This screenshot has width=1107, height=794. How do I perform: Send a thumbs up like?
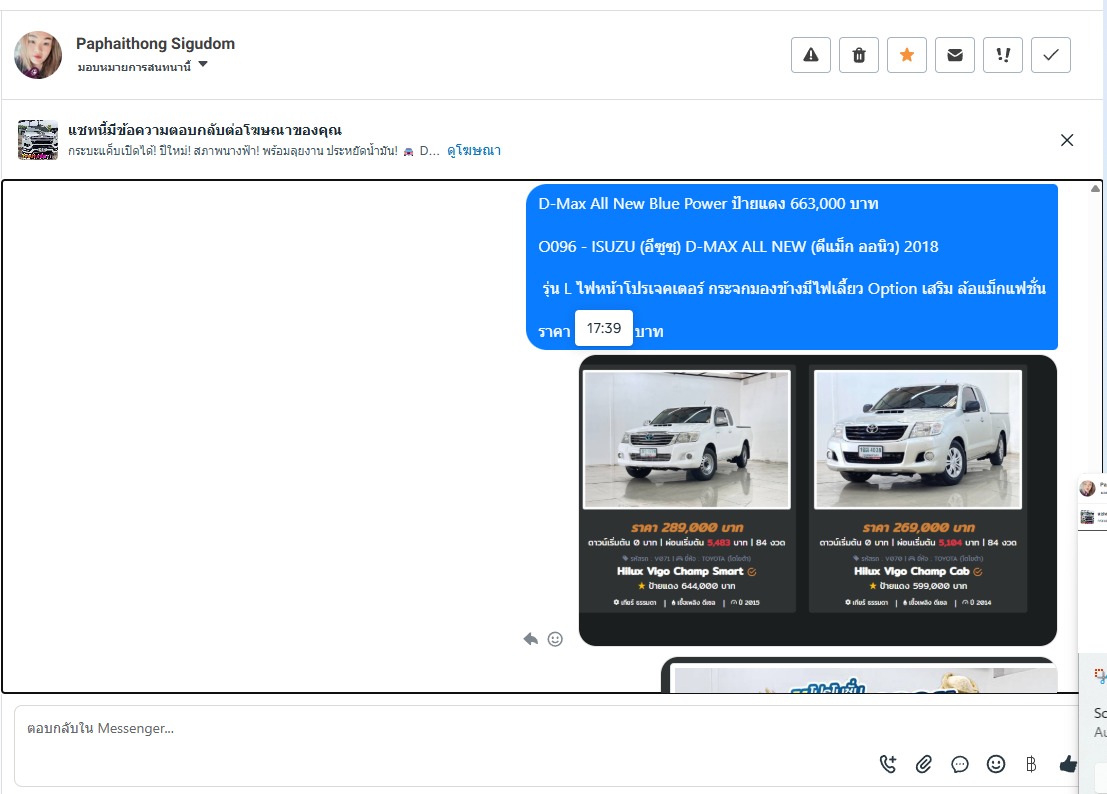(x=1067, y=764)
